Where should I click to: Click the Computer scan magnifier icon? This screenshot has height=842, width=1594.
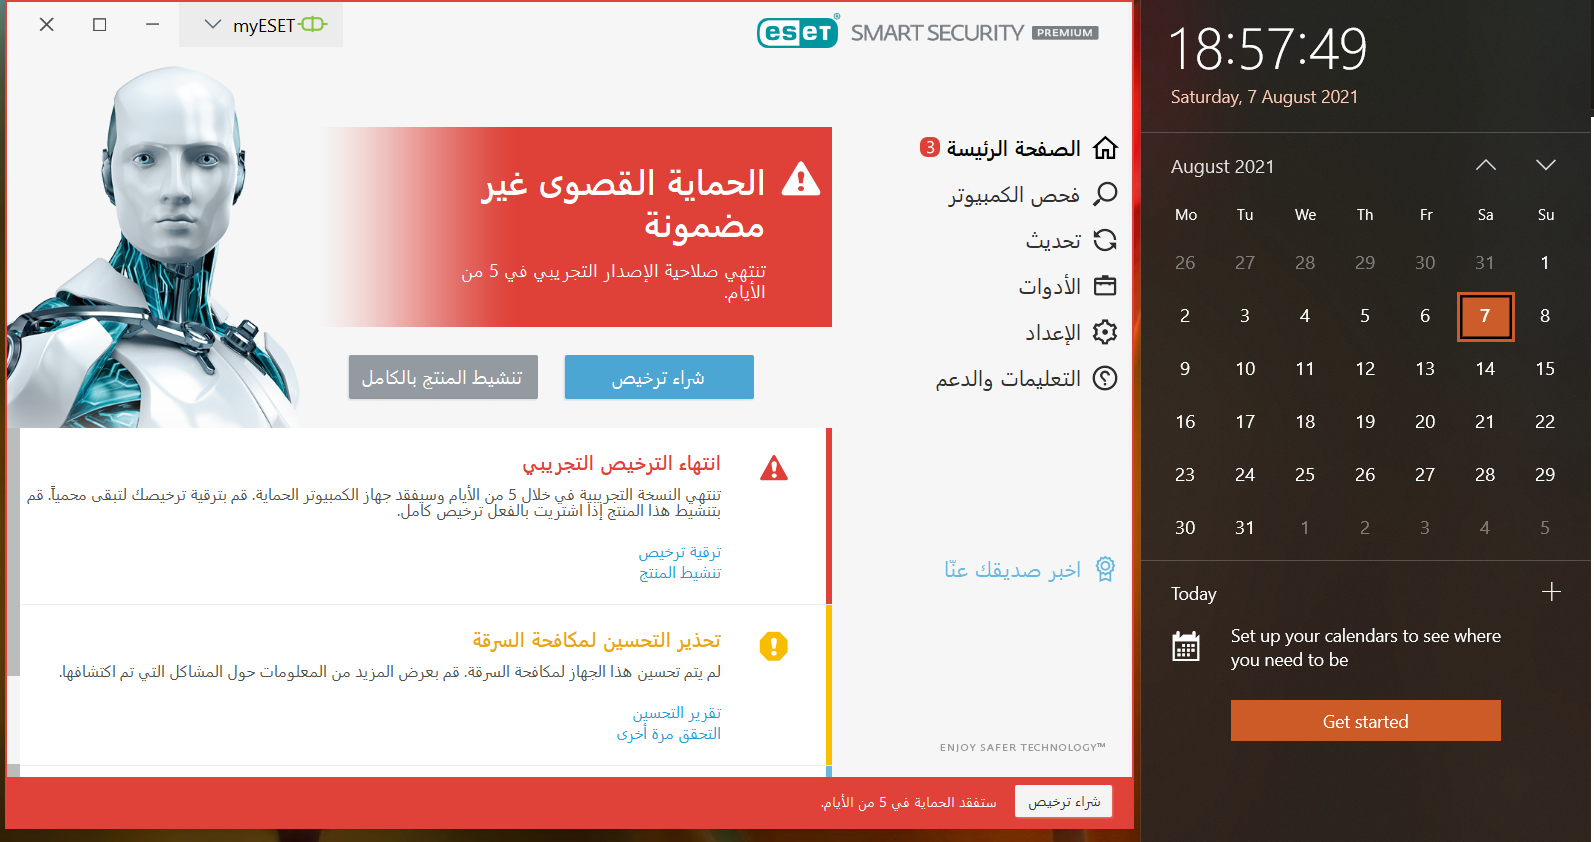click(1105, 194)
